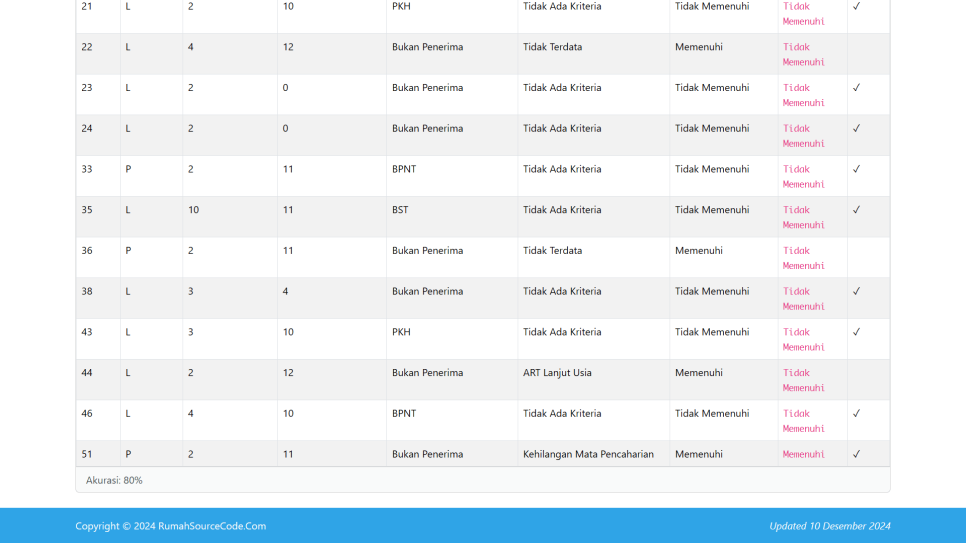This screenshot has height=543, width=966.
Task: Click the checkmark in row 23
Action: coord(856,88)
